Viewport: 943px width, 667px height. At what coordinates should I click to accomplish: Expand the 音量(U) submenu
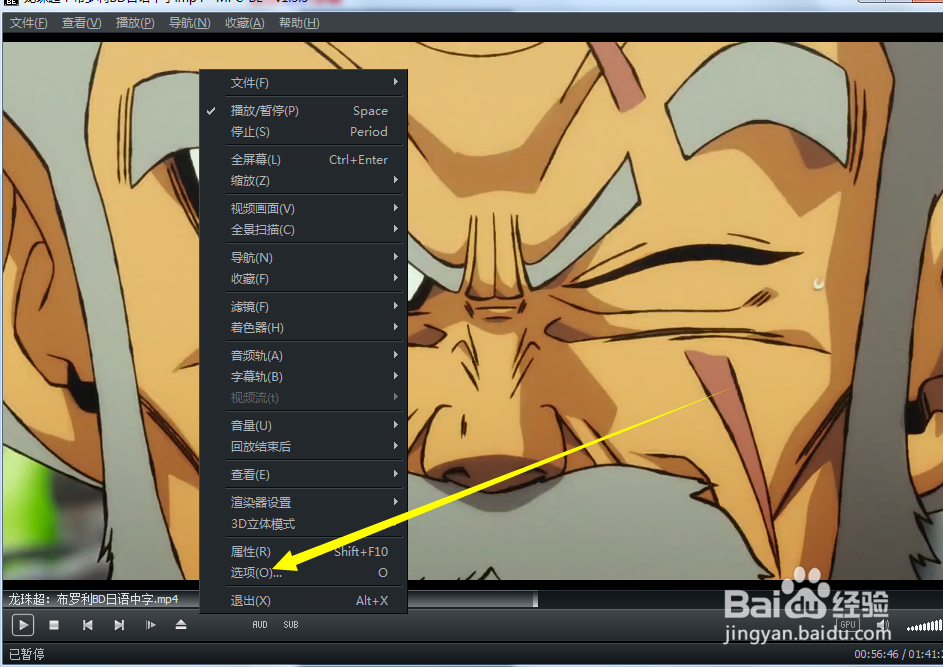(x=304, y=426)
